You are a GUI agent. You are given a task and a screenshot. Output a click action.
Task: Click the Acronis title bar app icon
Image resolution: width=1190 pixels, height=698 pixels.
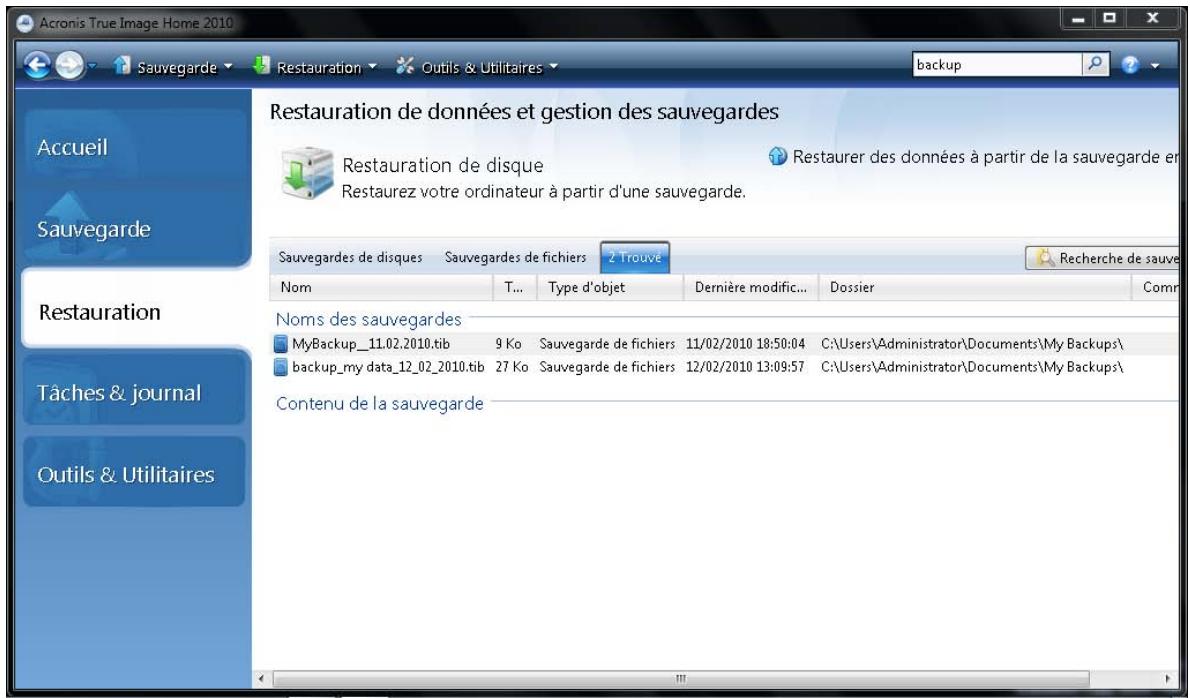point(25,23)
